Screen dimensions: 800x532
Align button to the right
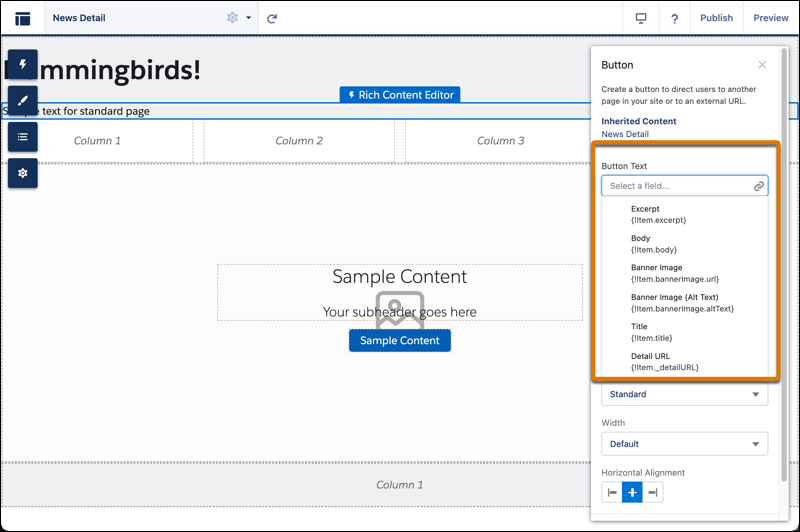pyautogui.click(x=653, y=492)
